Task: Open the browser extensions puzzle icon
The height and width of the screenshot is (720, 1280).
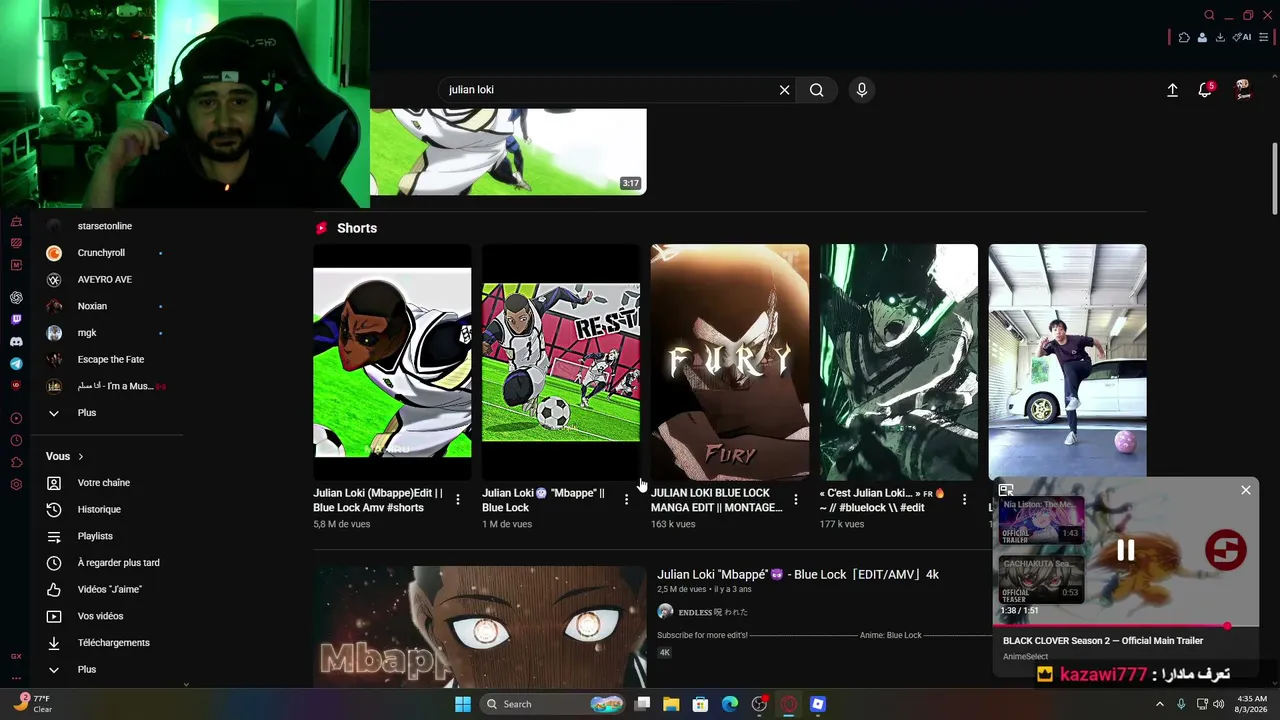Action: [x=1184, y=37]
